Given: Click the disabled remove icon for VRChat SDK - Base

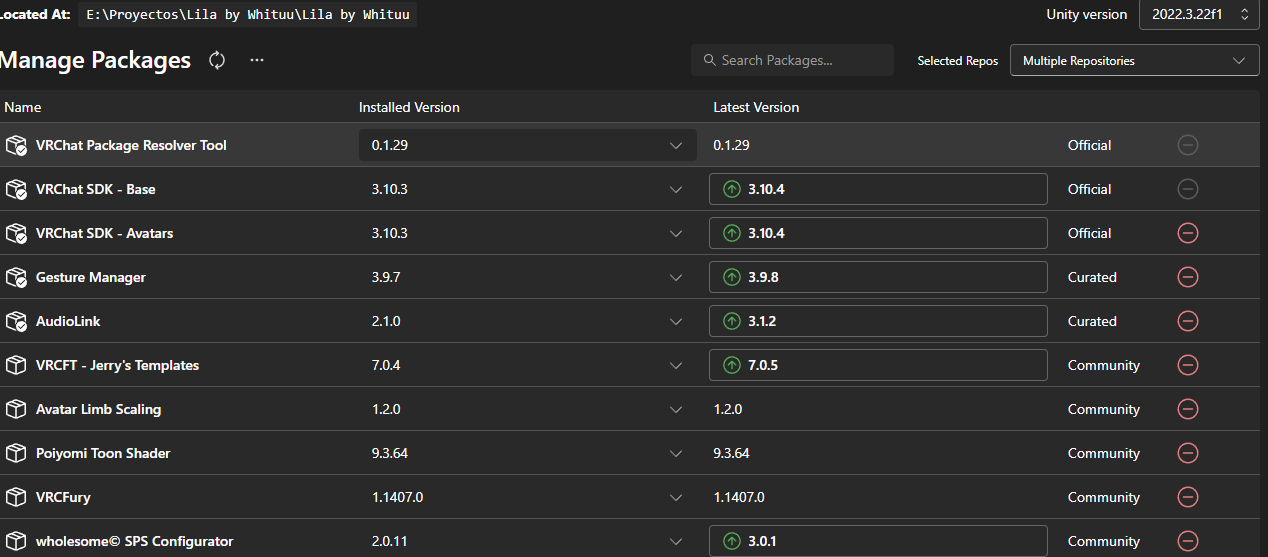Looking at the screenshot, I should point(1188,189).
